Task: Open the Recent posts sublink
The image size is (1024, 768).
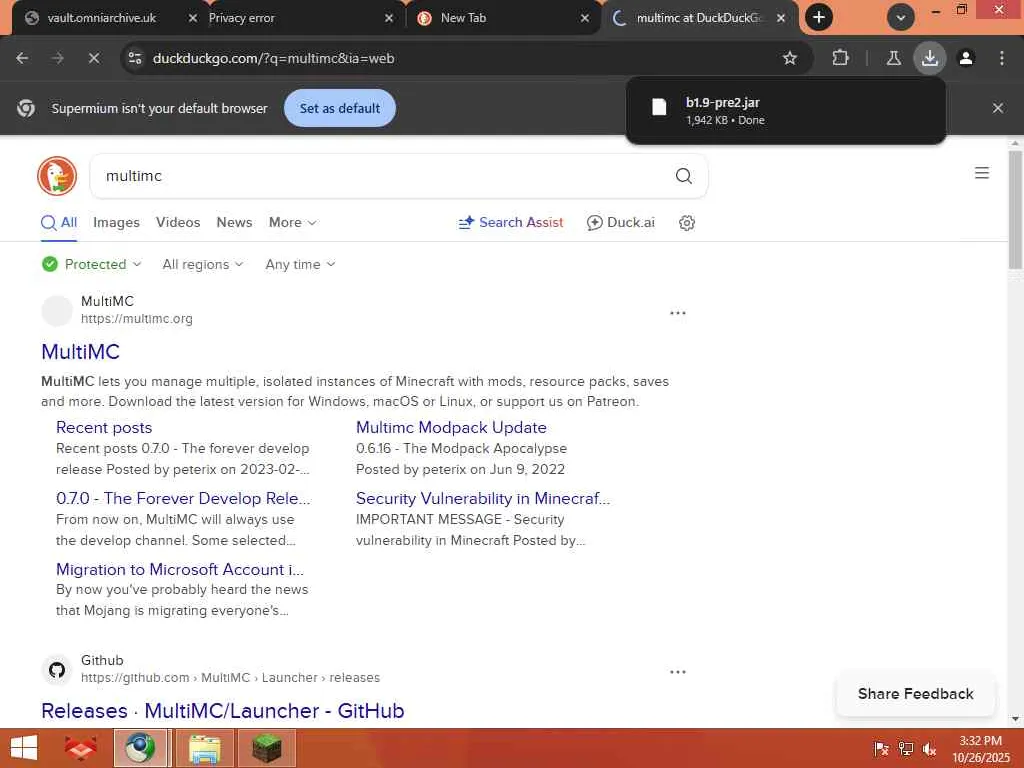Action: pos(104,427)
